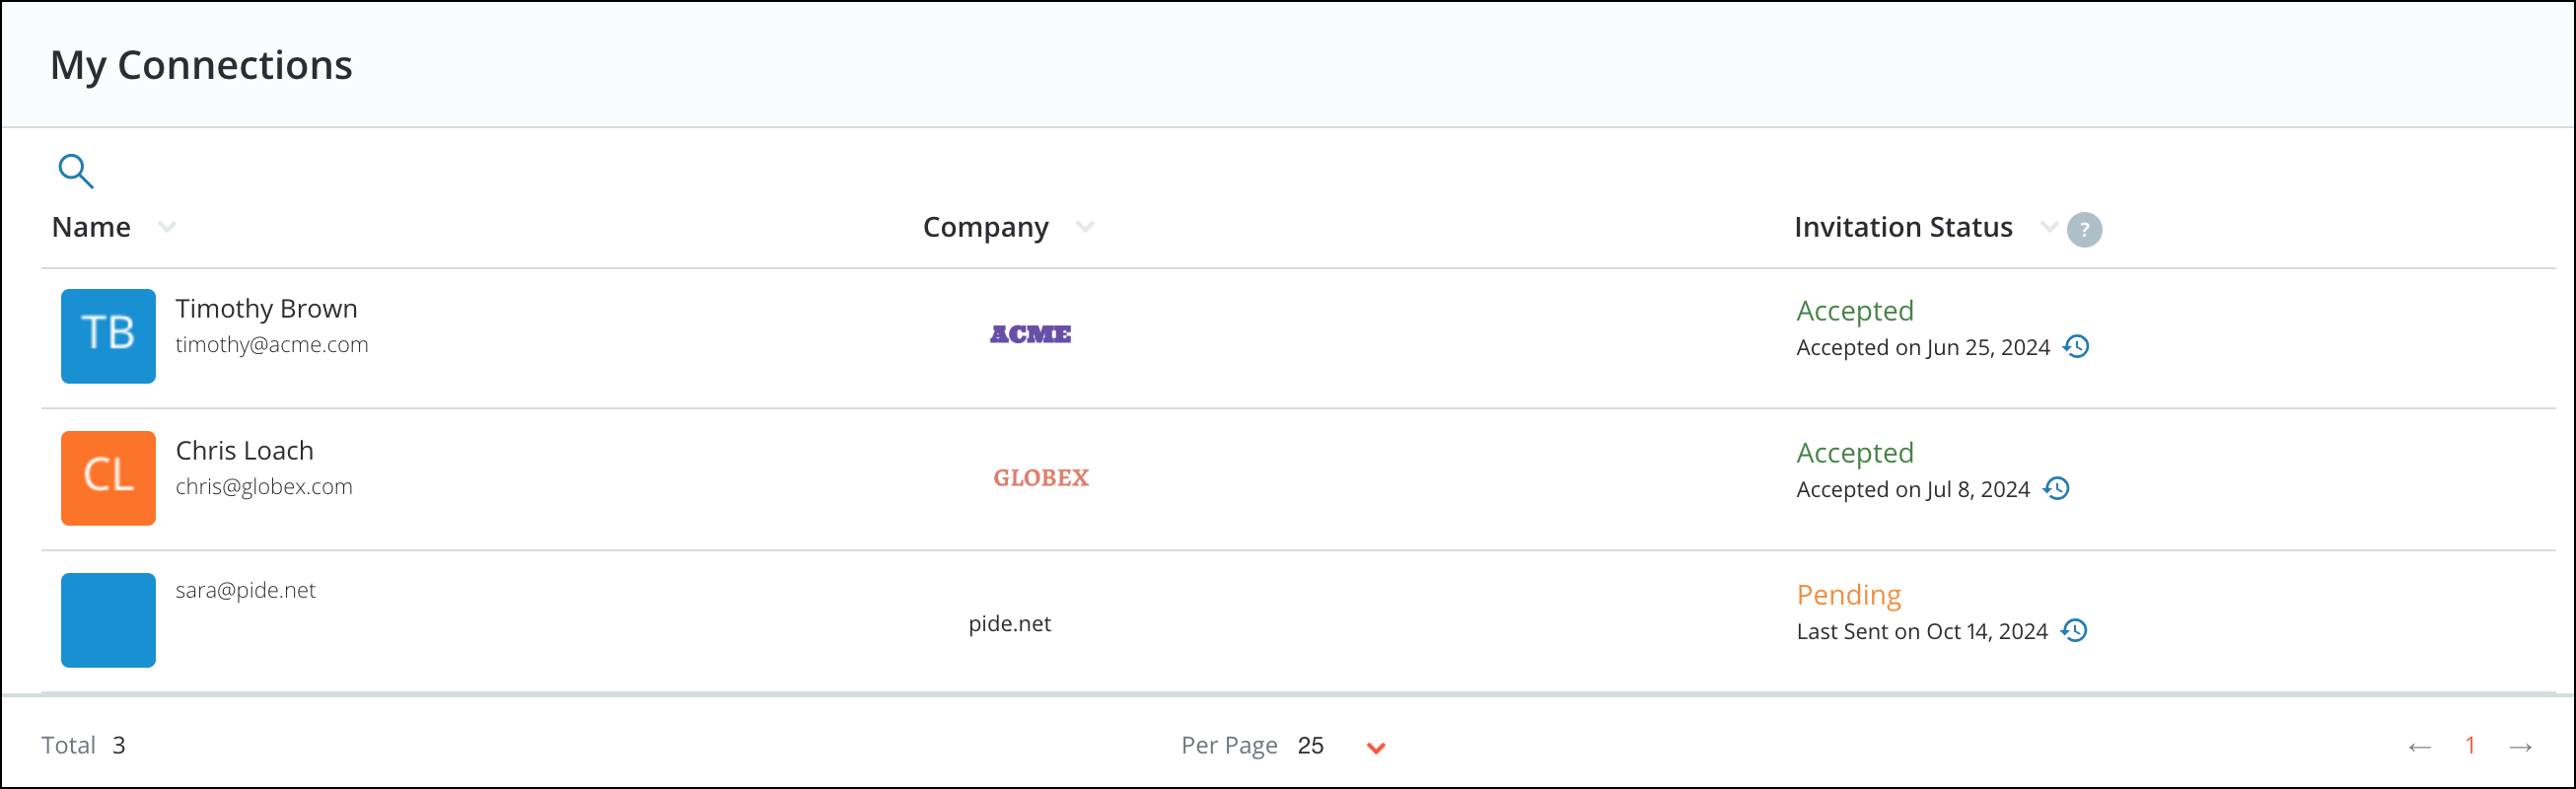The width and height of the screenshot is (2576, 789).
Task: Click the blank avatar for sara@pide.net
Action: click(x=108, y=620)
